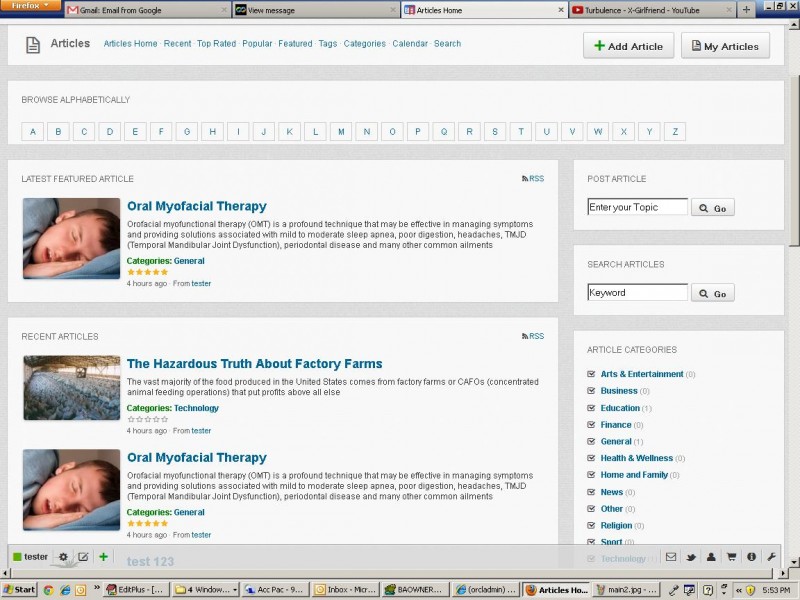Toggle the Health & Wellness category checkbox
The width and height of the screenshot is (800, 600).
[591, 458]
